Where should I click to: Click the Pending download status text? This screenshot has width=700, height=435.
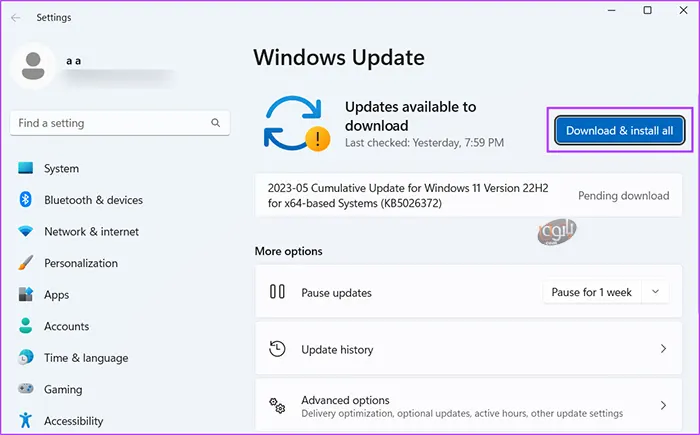(x=624, y=196)
